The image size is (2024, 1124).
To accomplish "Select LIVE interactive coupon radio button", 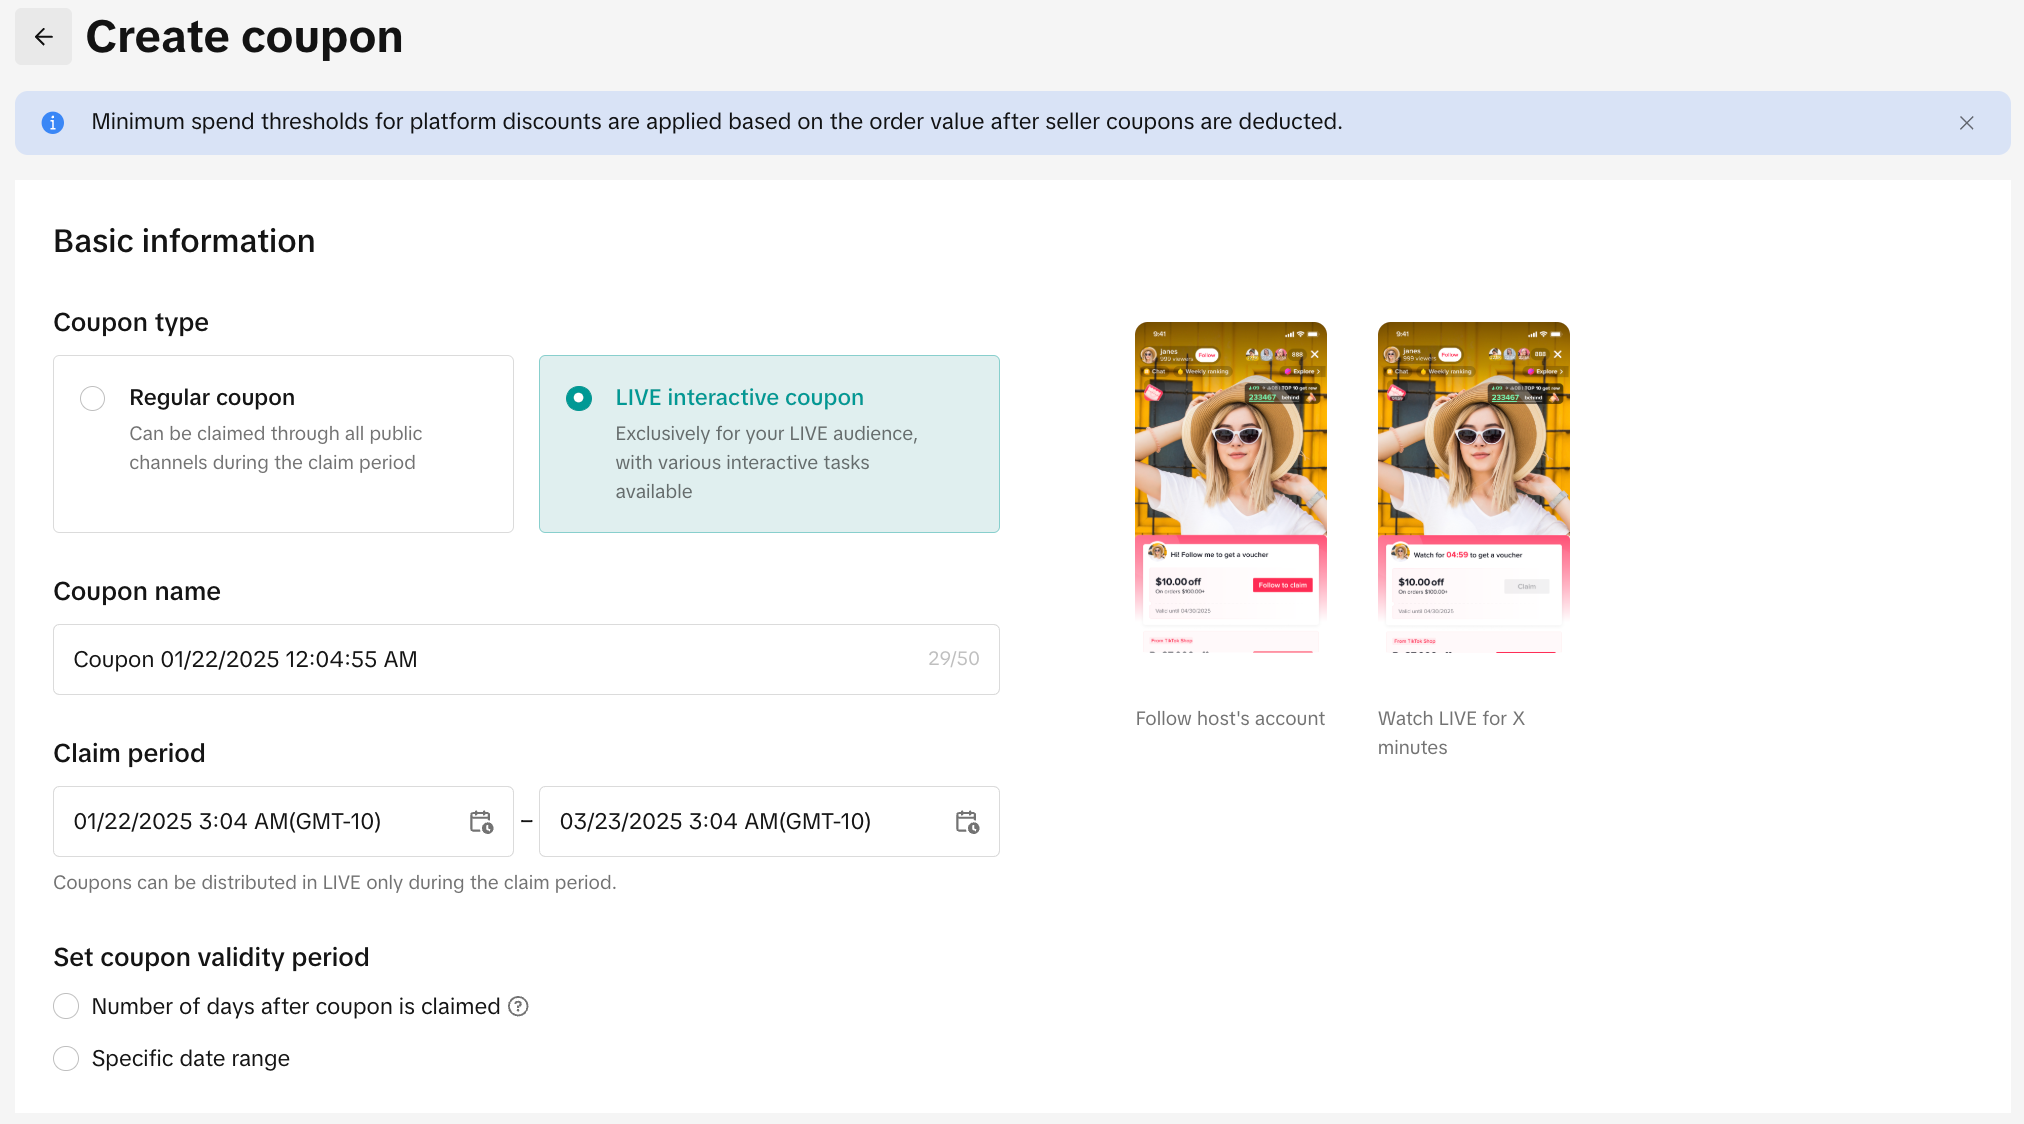I will tap(579, 399).
